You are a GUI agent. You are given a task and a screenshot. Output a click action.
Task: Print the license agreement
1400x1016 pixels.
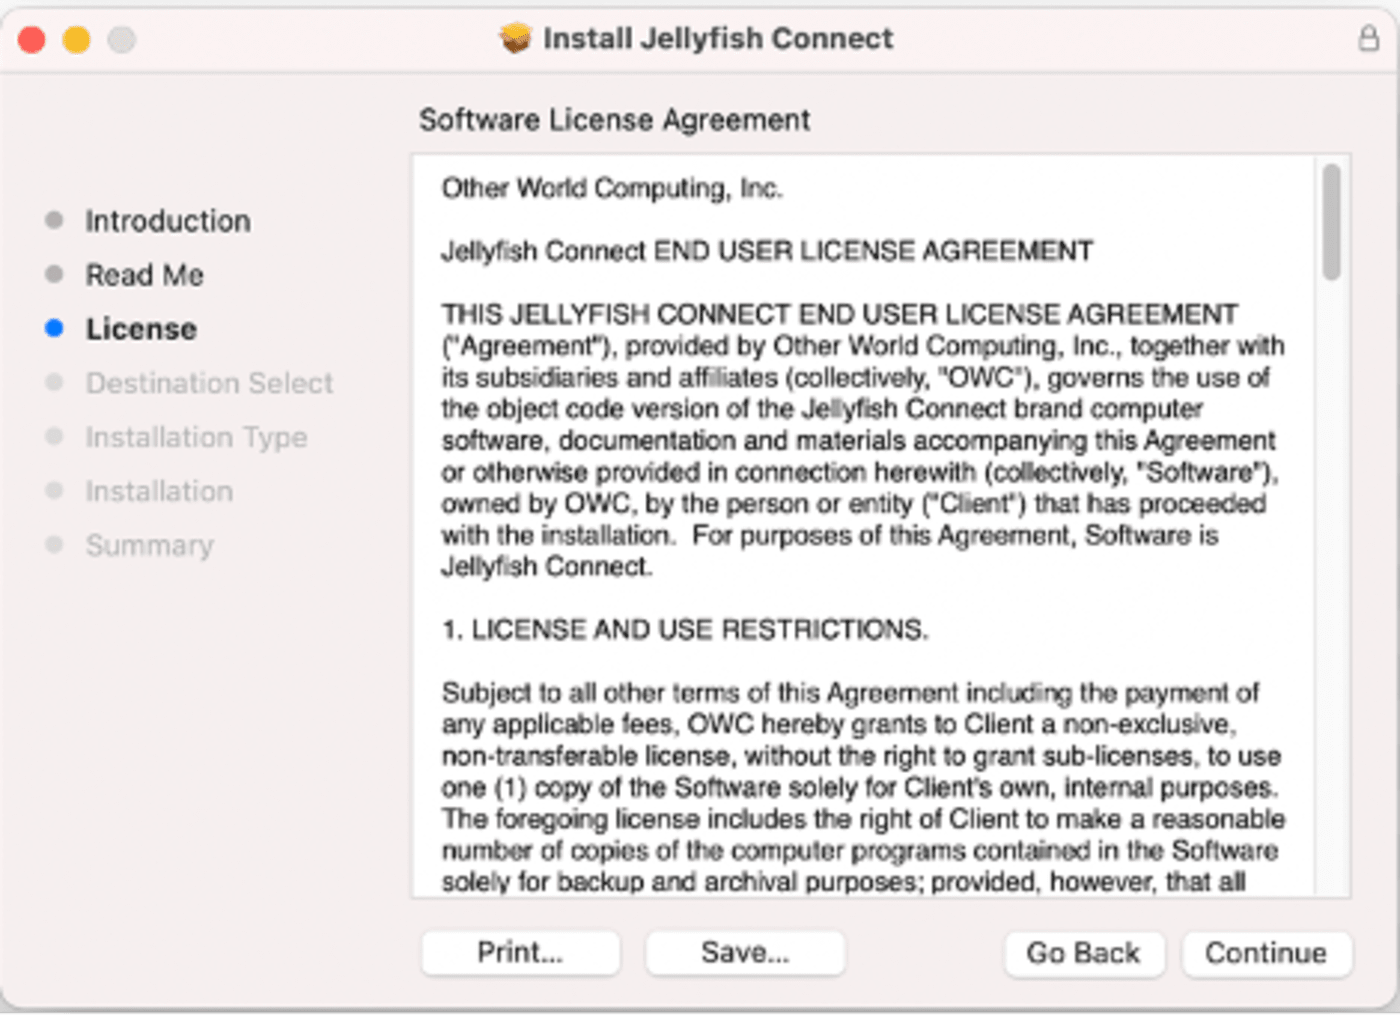[x=520, y=953]
